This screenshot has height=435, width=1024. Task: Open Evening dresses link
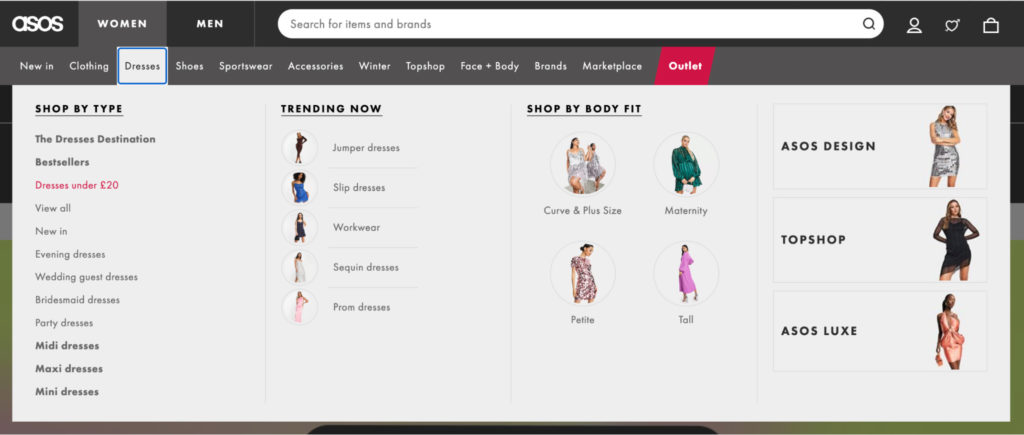70,254
